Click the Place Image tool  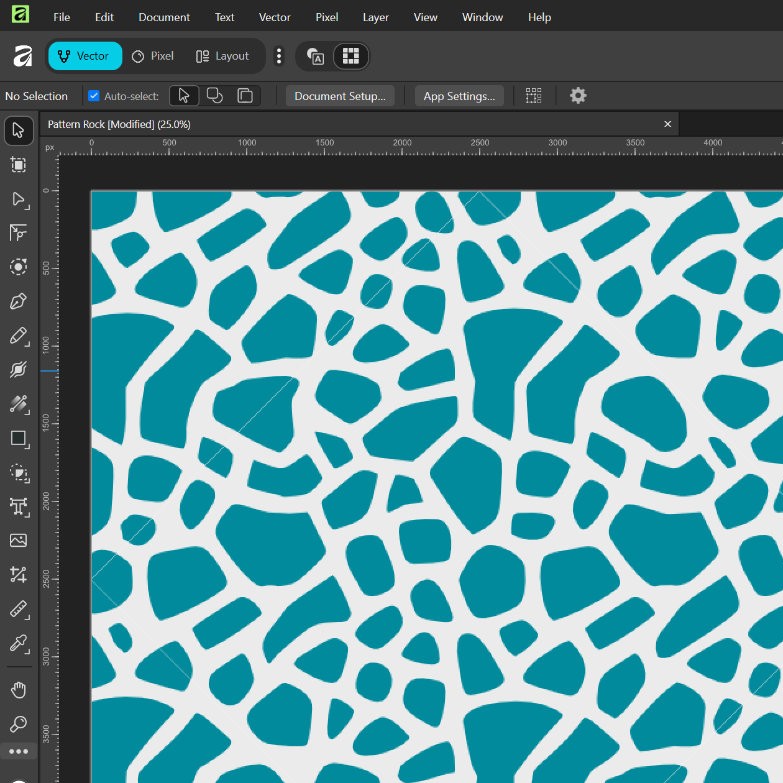click(18, 540)
